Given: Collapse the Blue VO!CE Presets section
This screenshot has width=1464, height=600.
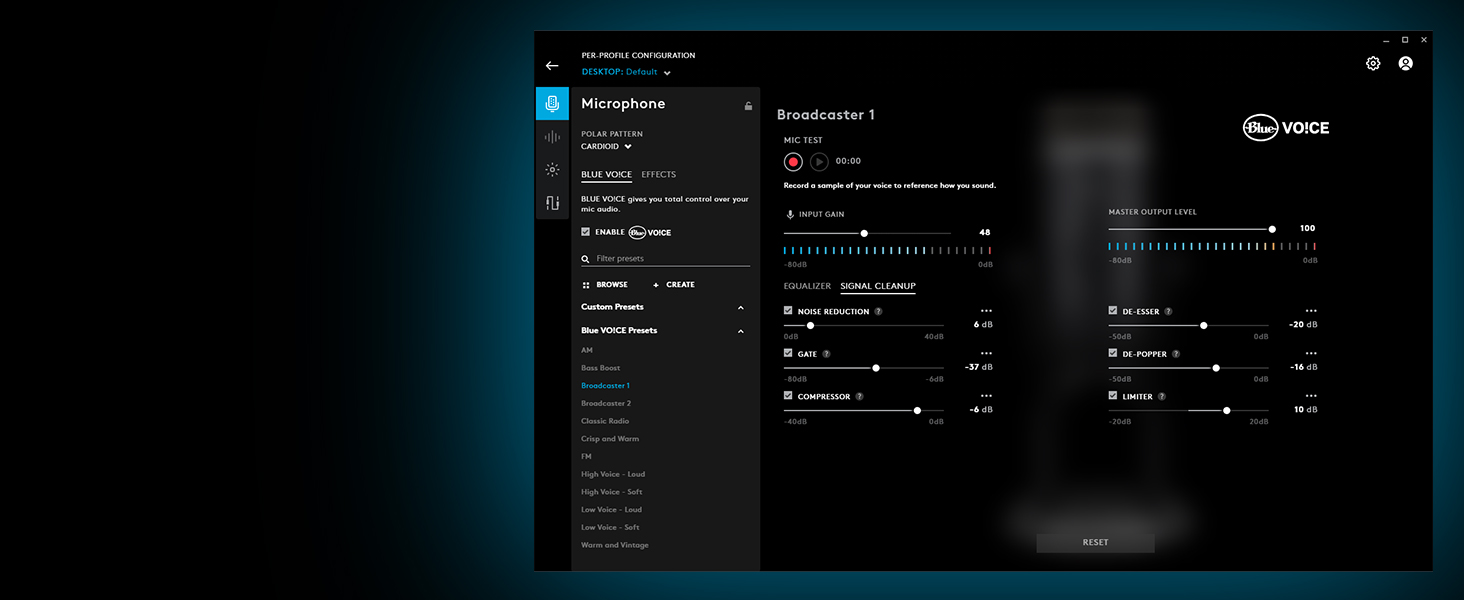Looking at the screenshot, I should coord(741,331).
